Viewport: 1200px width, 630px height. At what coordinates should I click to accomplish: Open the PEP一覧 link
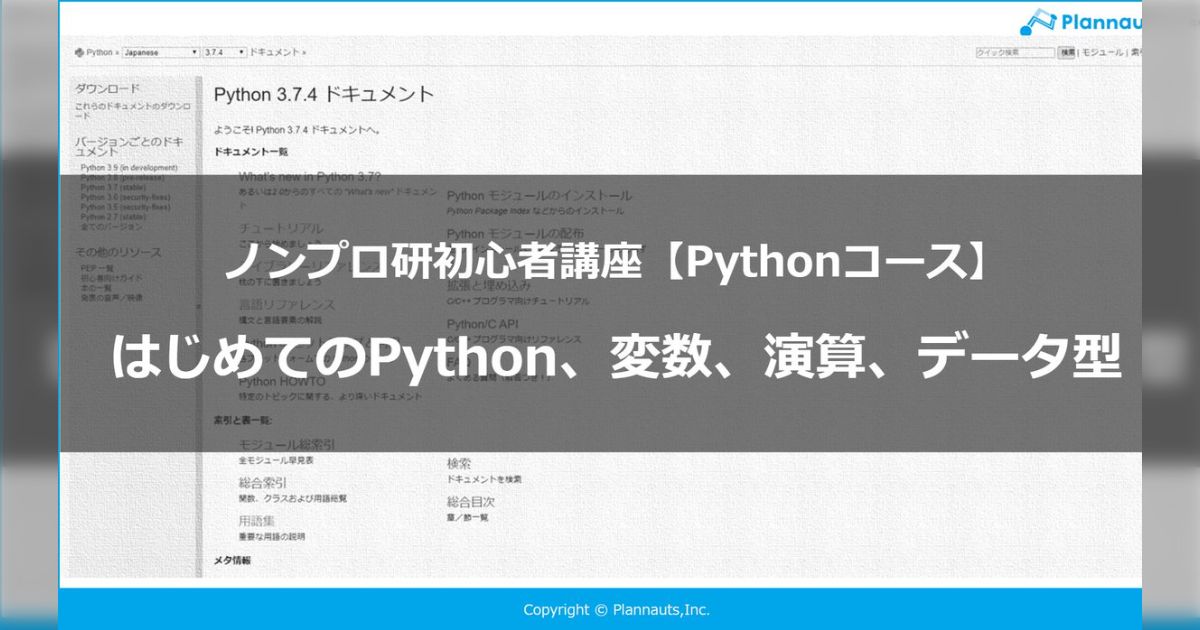pyautogui.click(x=96, y=267)
